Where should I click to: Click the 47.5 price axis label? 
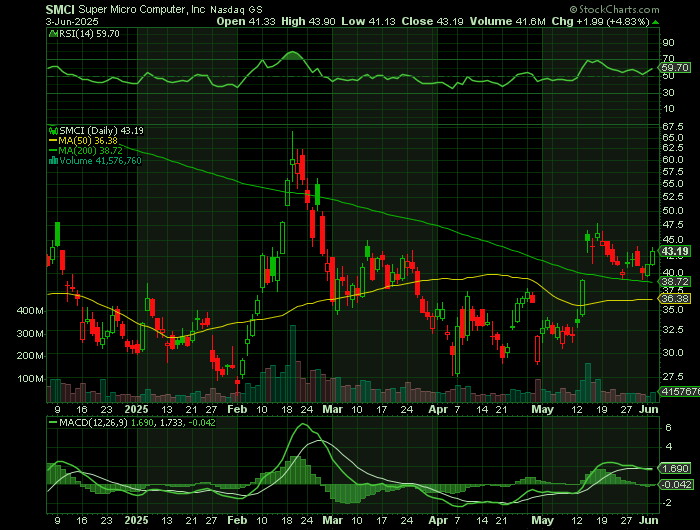click(x=673, y=225)
